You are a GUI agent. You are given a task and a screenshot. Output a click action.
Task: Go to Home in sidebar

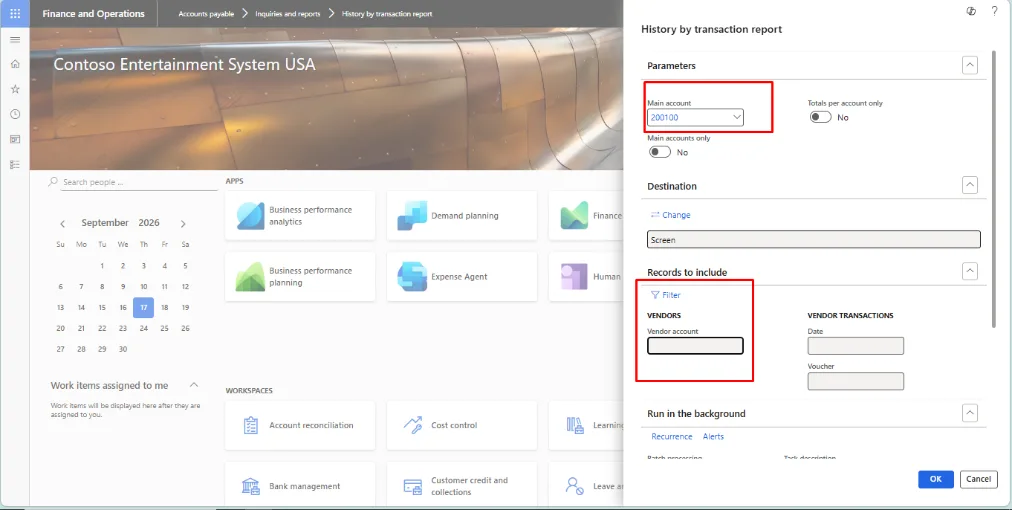(15, 64)
